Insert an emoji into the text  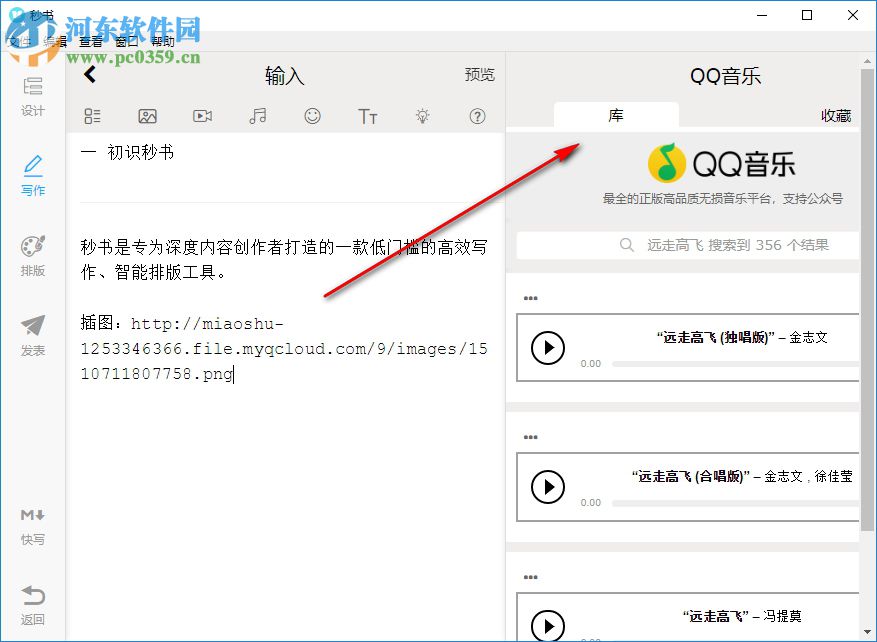(x=312, y=116)
